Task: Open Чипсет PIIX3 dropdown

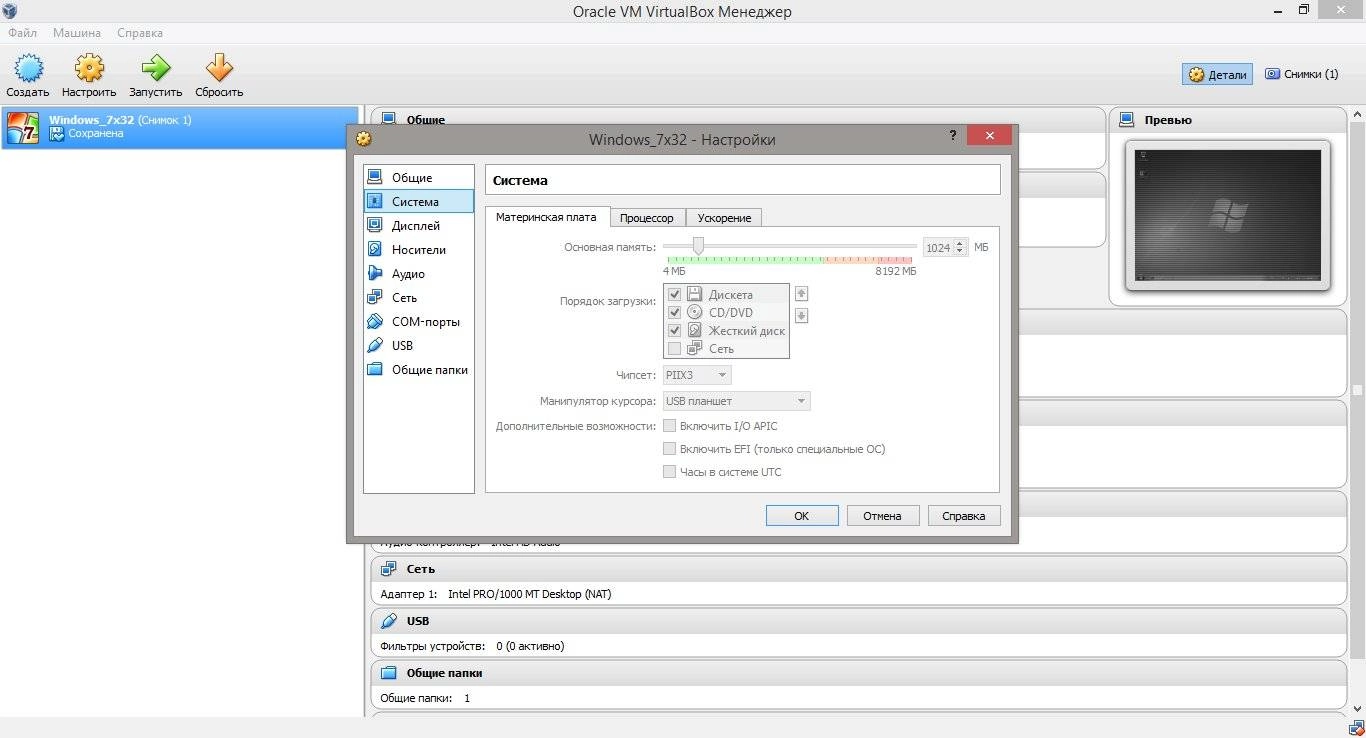Action: pyautogui.click(x=697, y=375)
